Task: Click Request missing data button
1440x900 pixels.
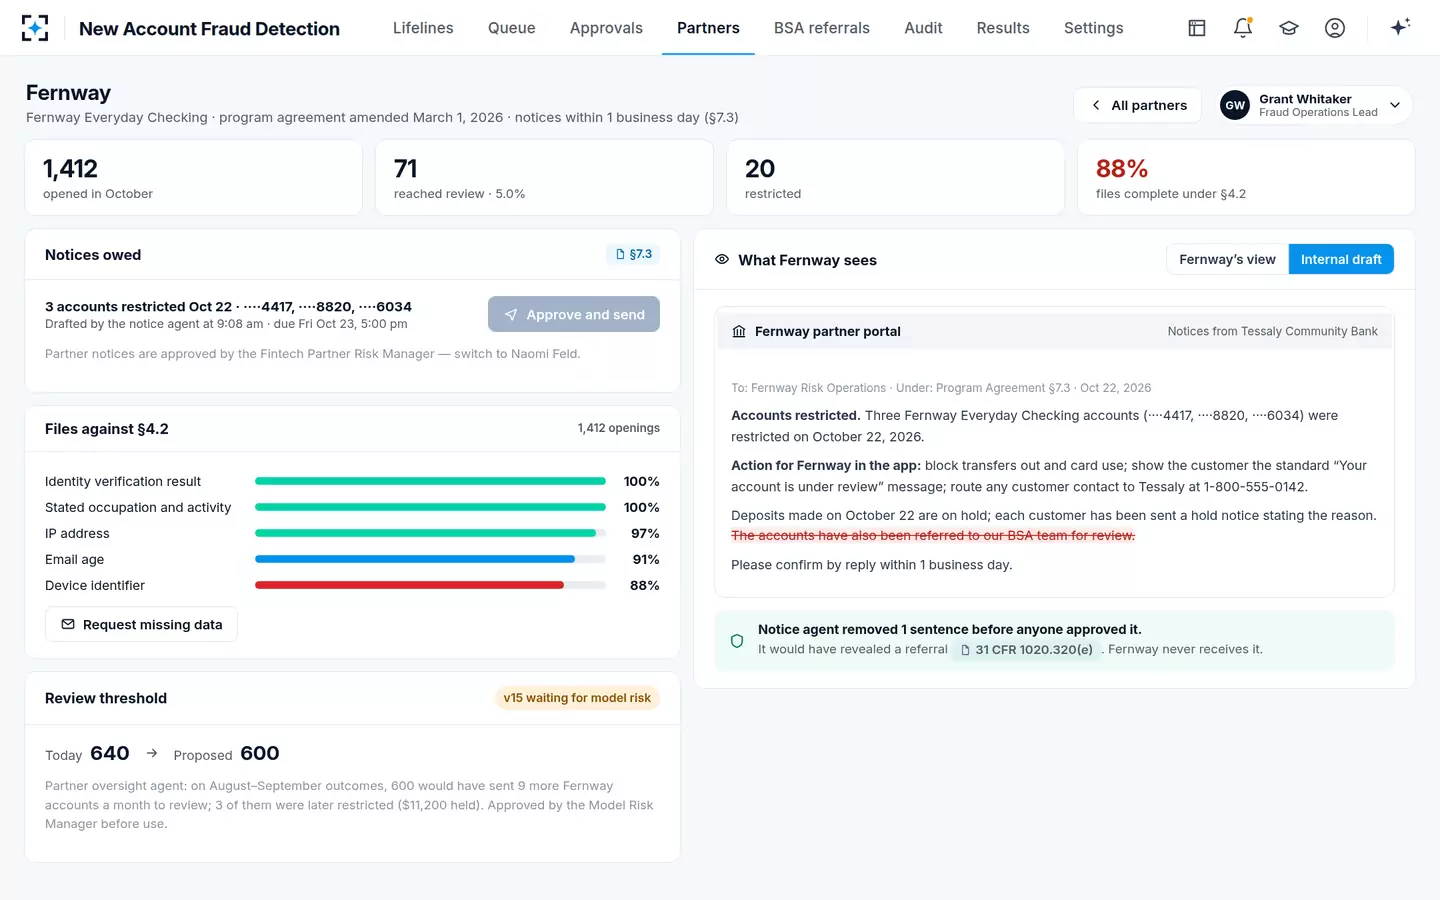Action: [x=141, y=624]
